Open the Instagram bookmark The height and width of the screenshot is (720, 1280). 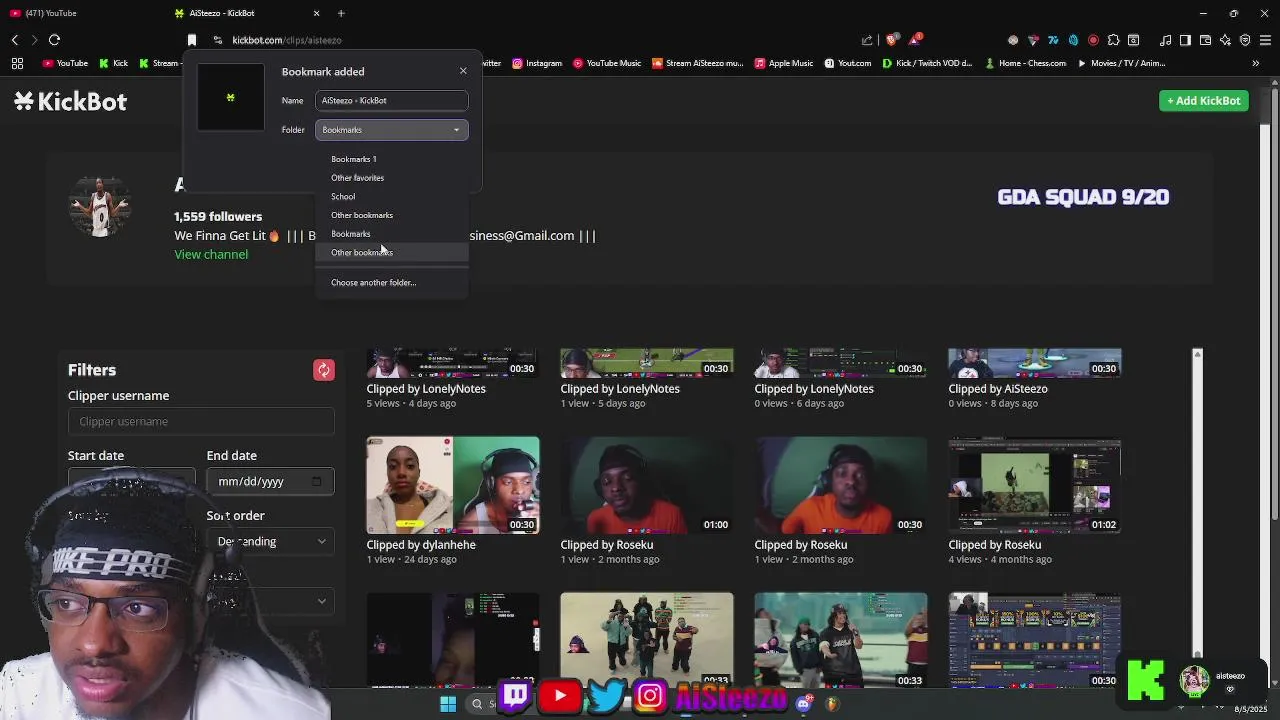(x=537, y=63)
